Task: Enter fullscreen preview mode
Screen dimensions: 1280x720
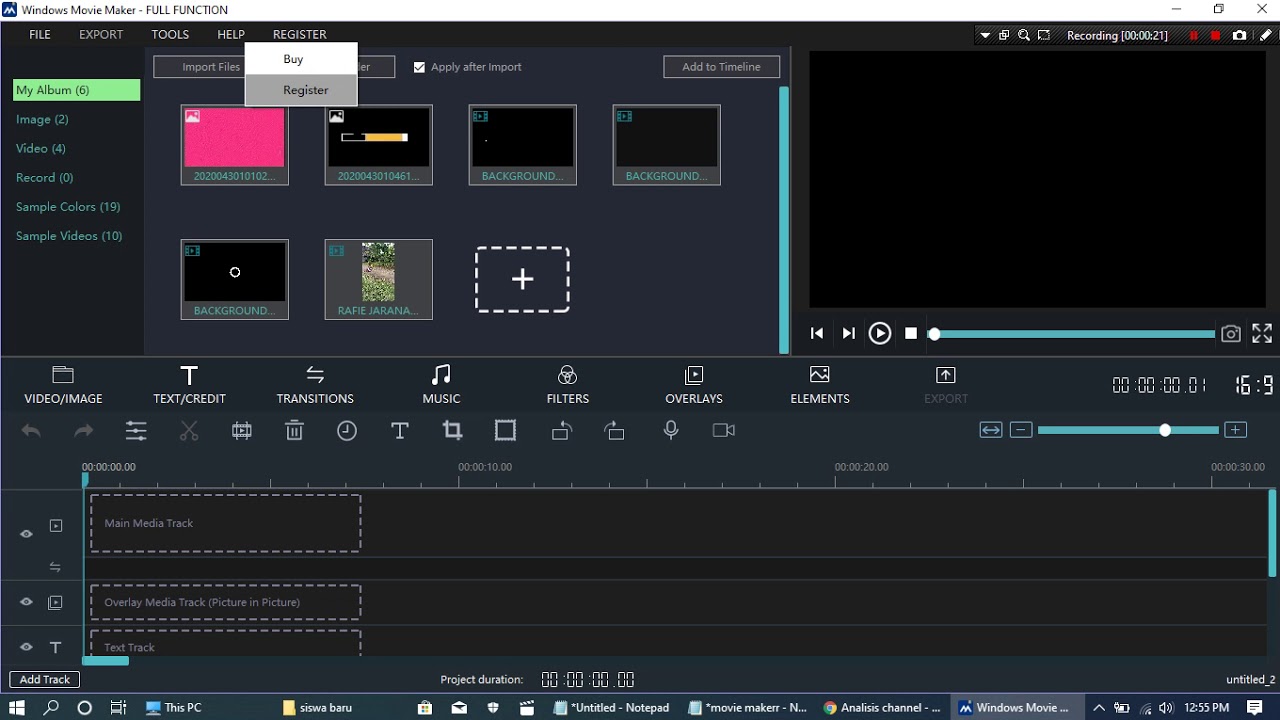Action: 1262,334
